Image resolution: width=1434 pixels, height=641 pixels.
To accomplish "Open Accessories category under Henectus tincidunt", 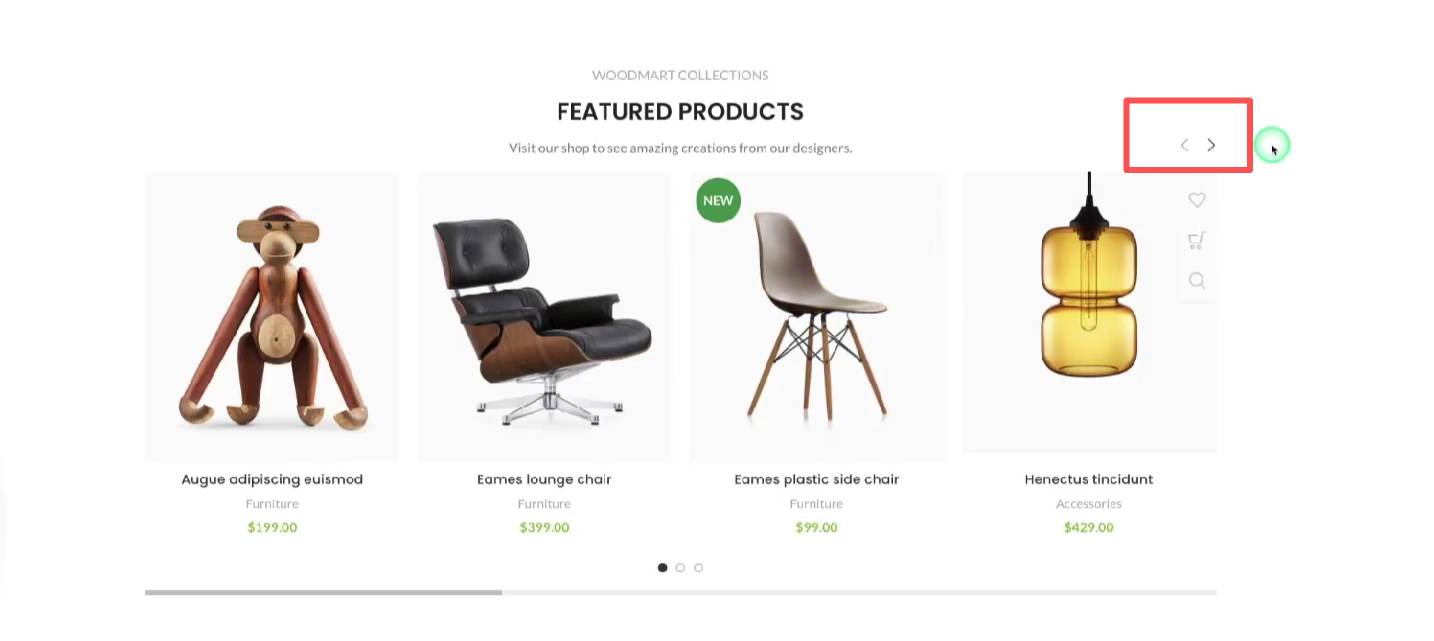I will click(x=1089, y=504).
